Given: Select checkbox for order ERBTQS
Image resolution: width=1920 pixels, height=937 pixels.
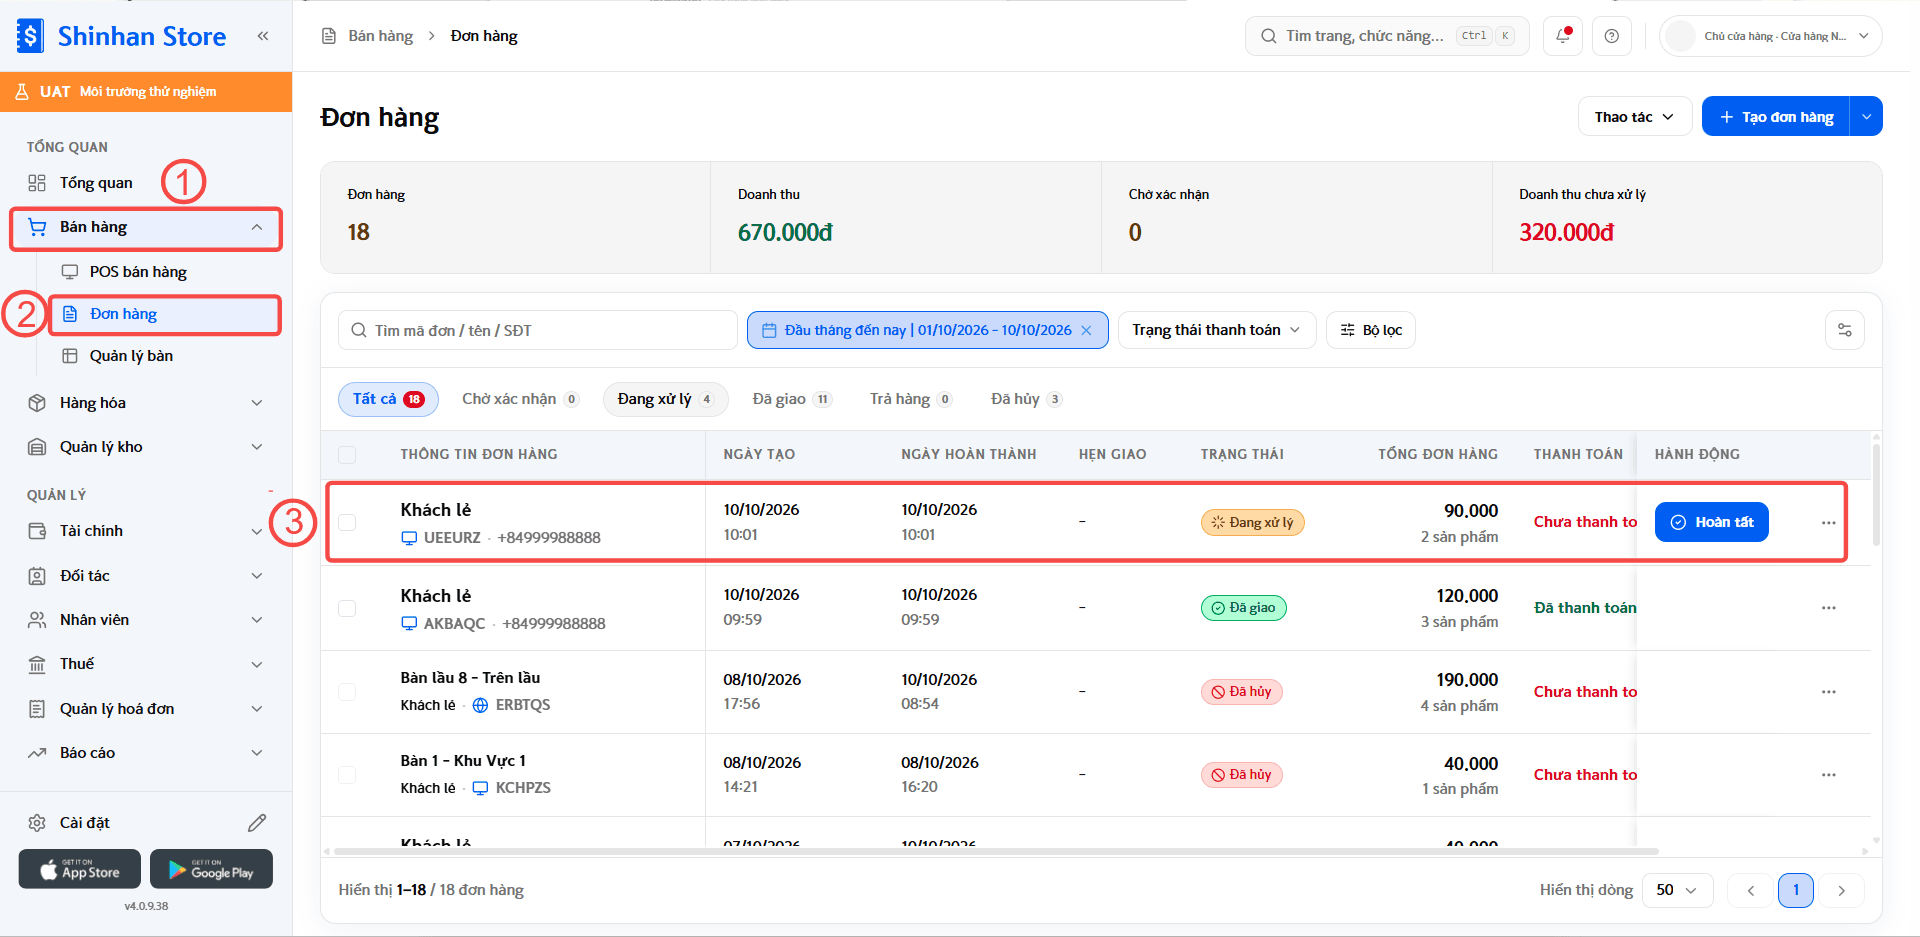Looking at the screenshot, I should click(x=347, y=692).
